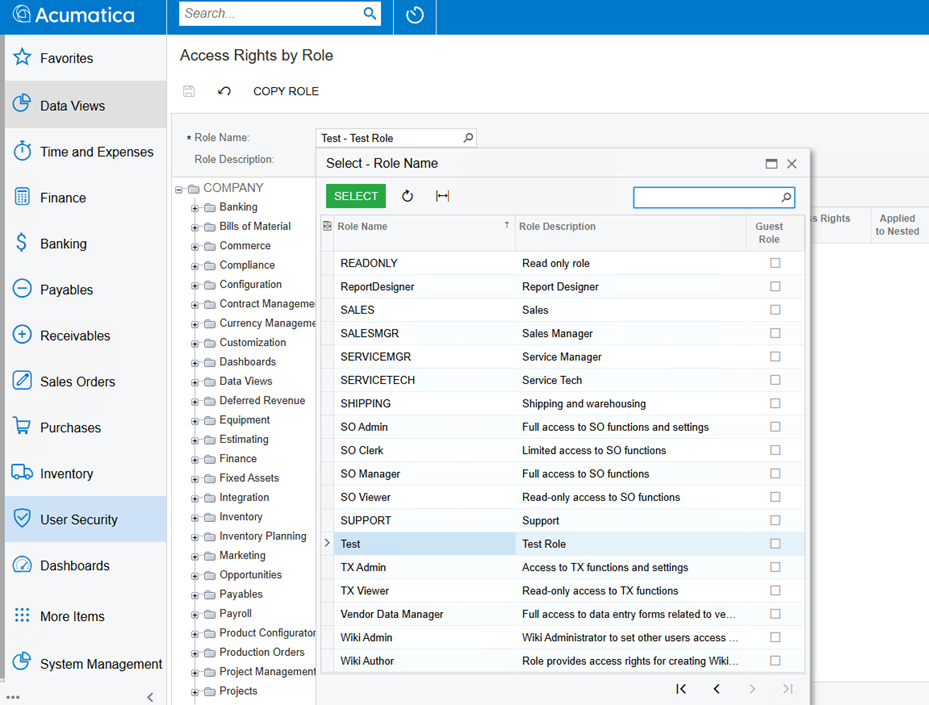Select the SO Manager role row

[562, 473]
